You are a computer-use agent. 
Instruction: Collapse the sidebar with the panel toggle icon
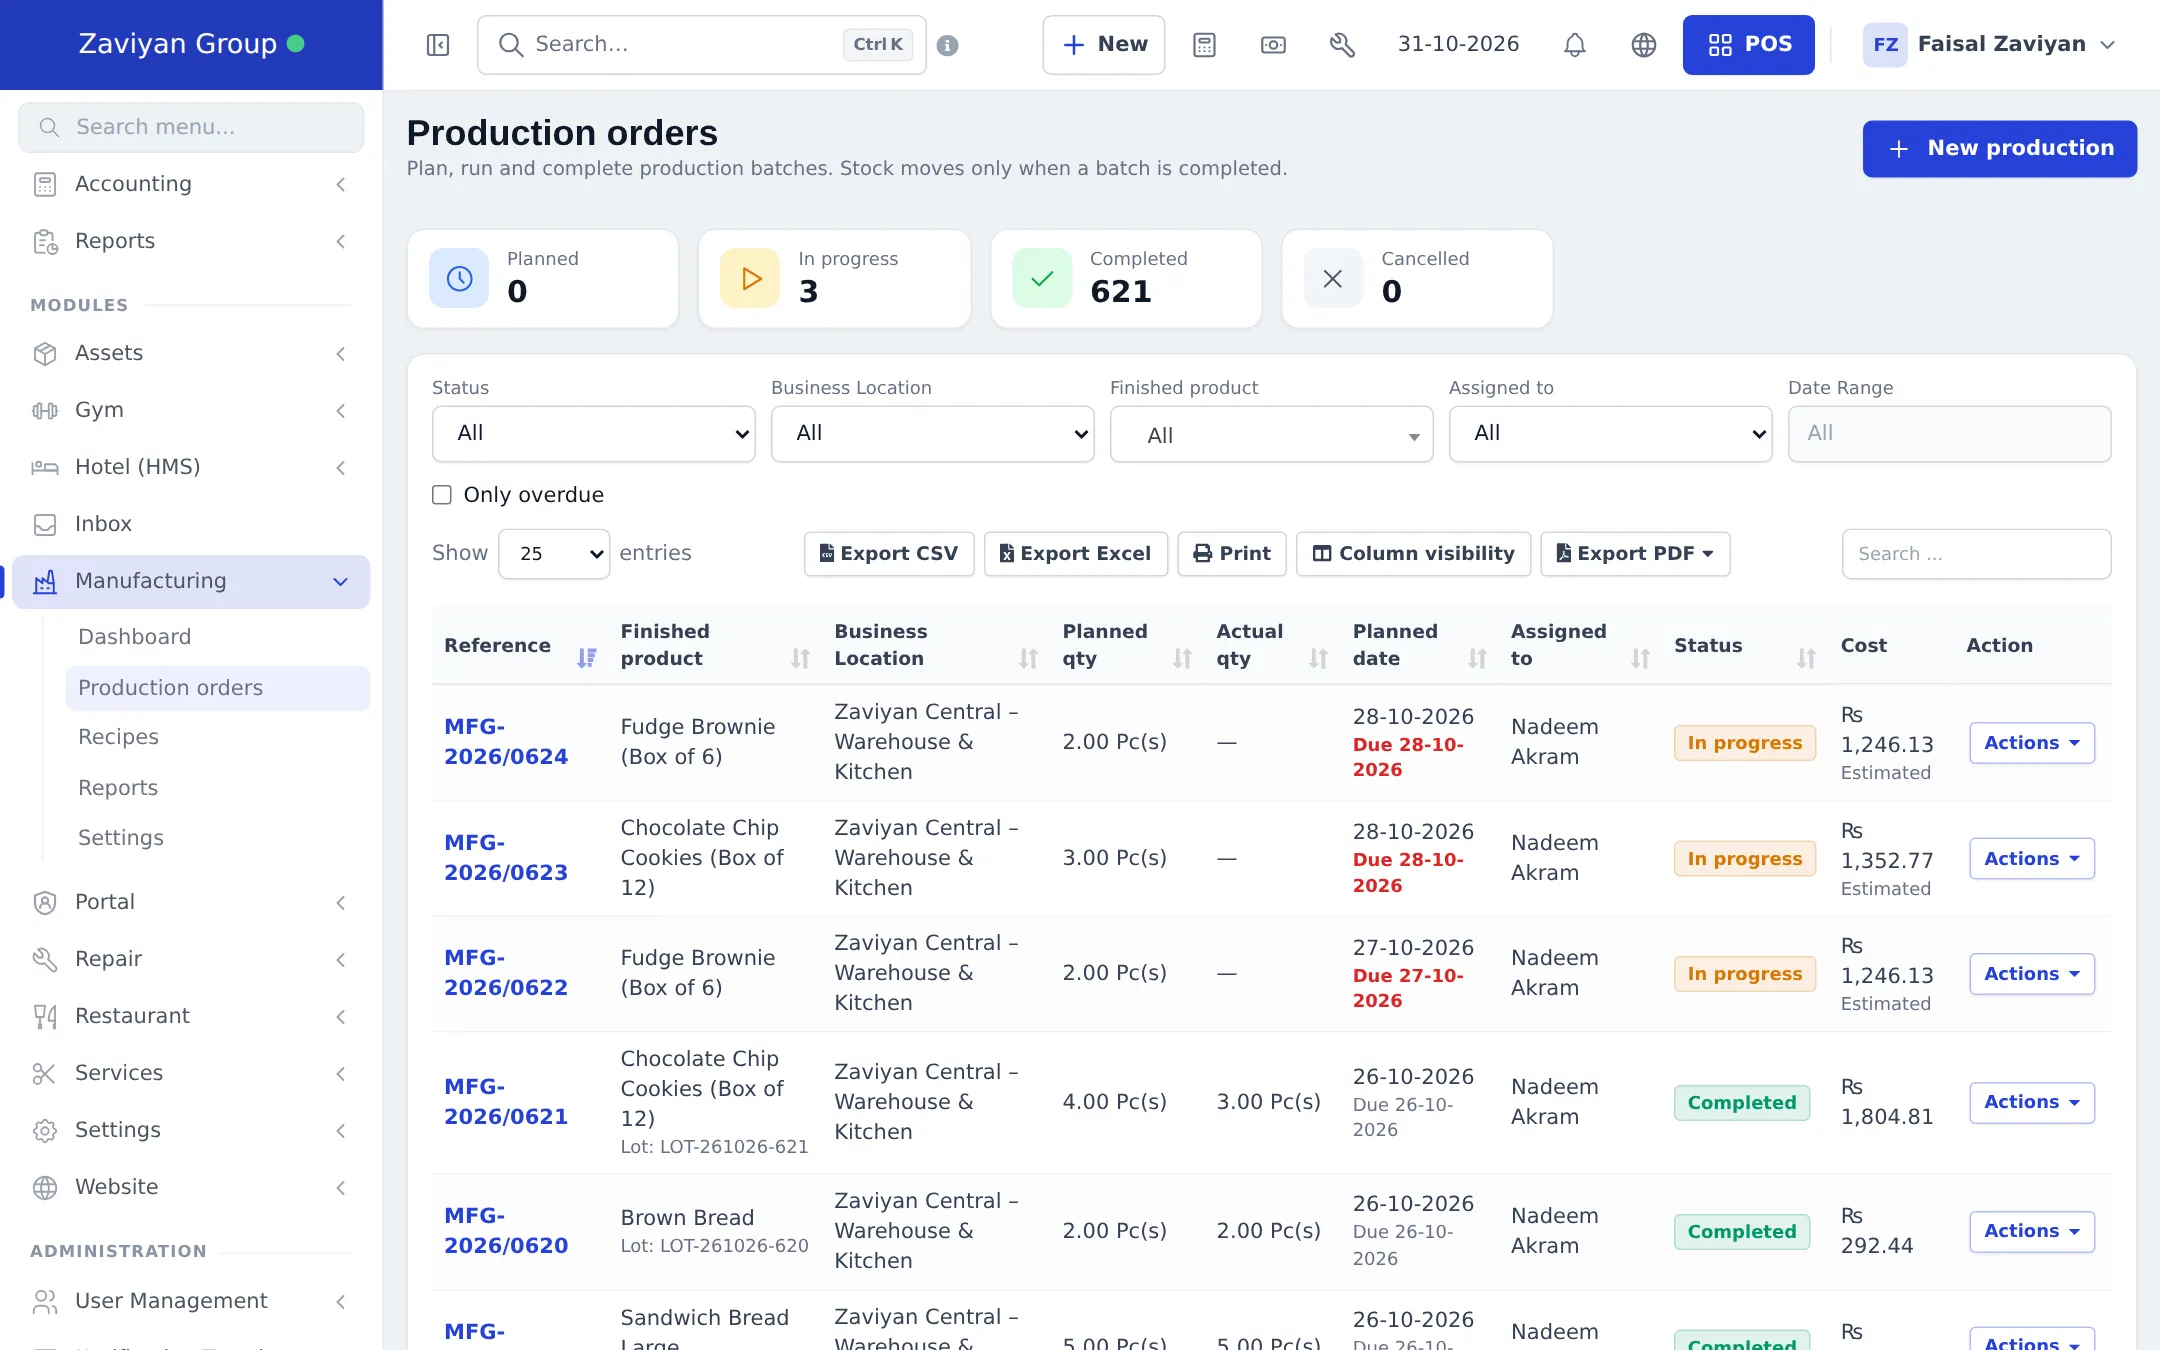[x=438, y=45]
